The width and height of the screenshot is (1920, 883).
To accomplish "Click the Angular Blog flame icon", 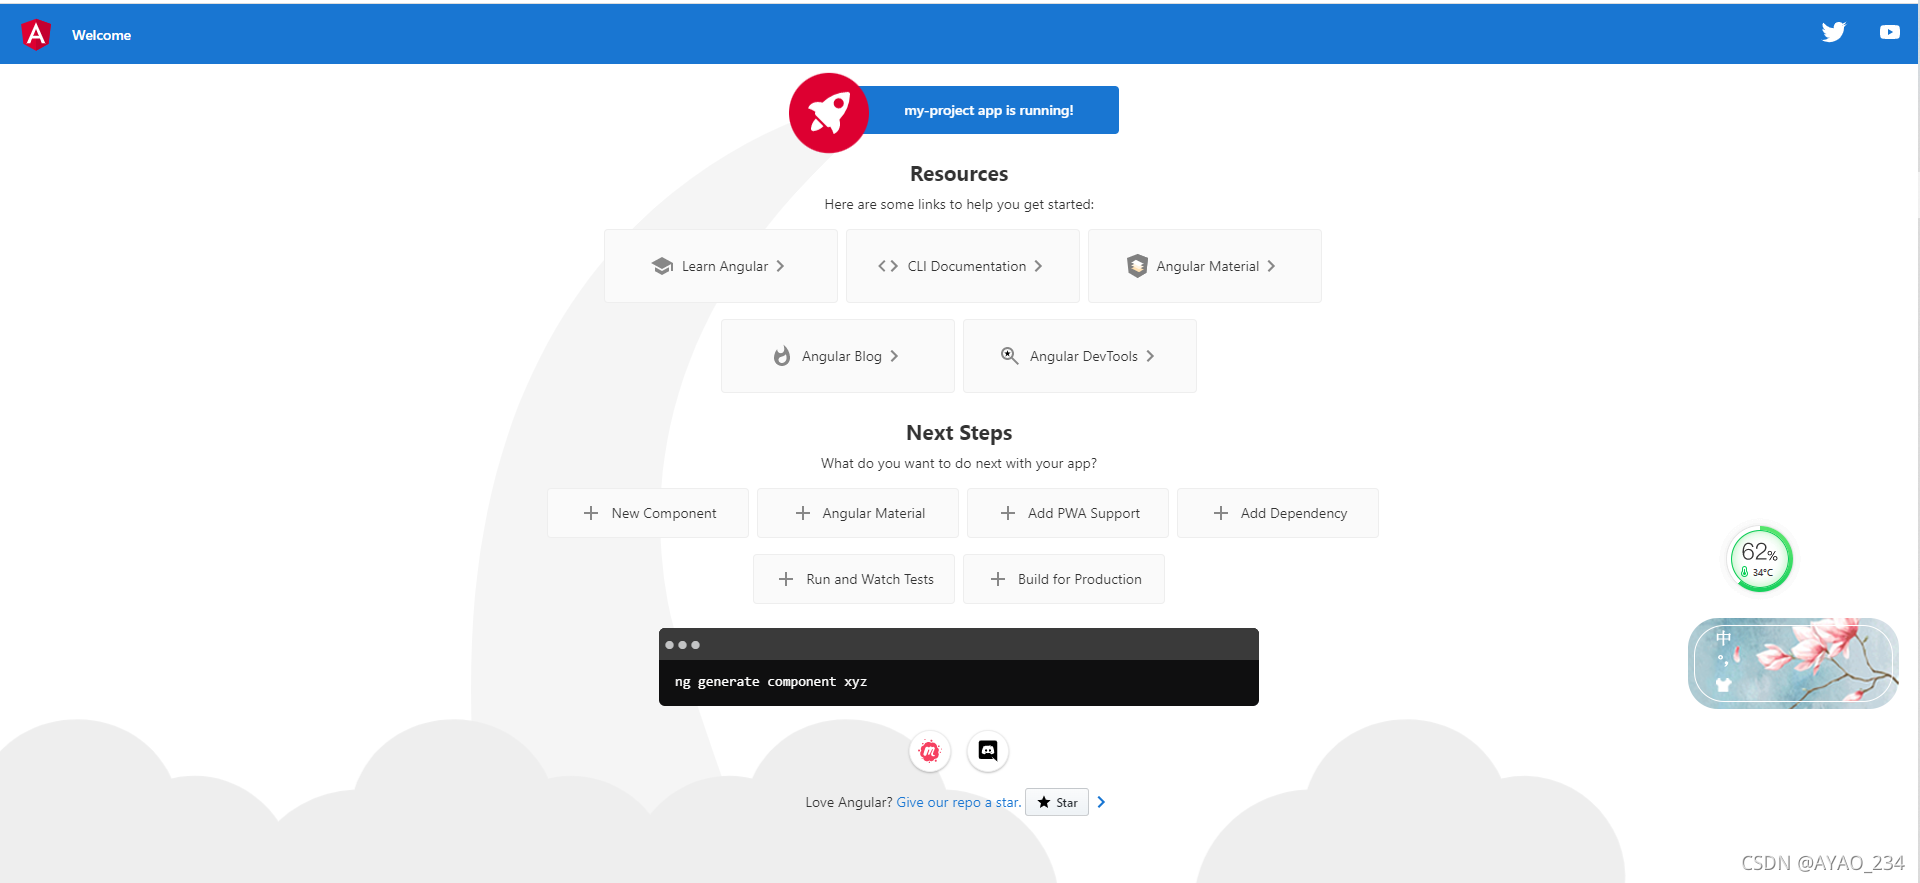I will pos(782,356).
